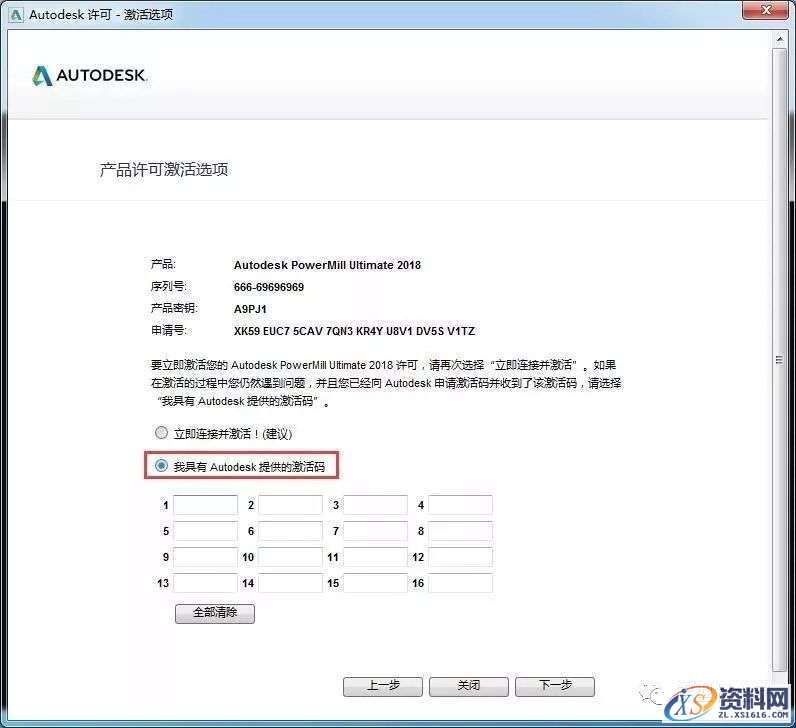Click the 全部清除 (clear all) button

(x=215, y=613)
